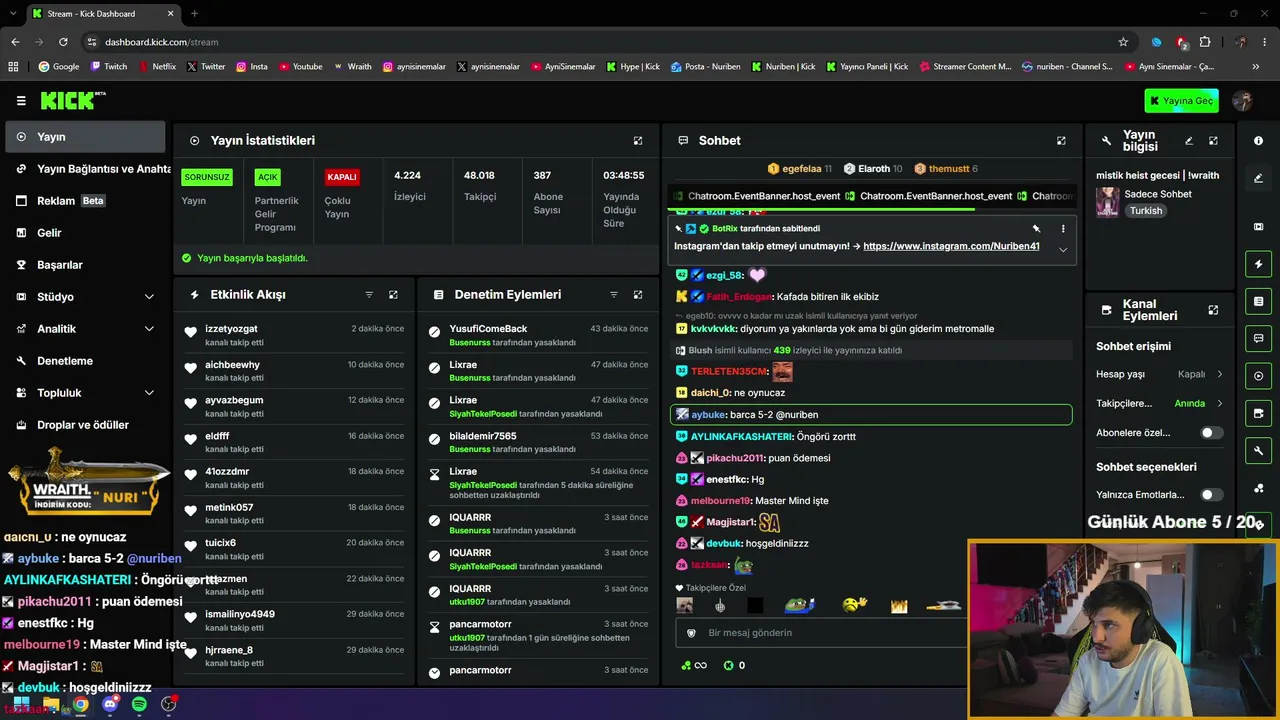
Task: Expand the Topluluk sidebar section
Action: 149,393
